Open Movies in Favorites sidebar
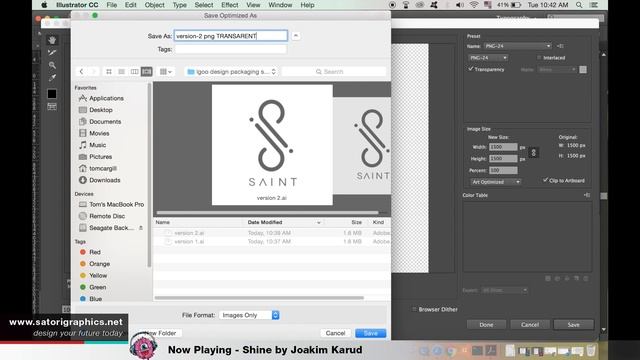The image size is (640, 360). 99,133
